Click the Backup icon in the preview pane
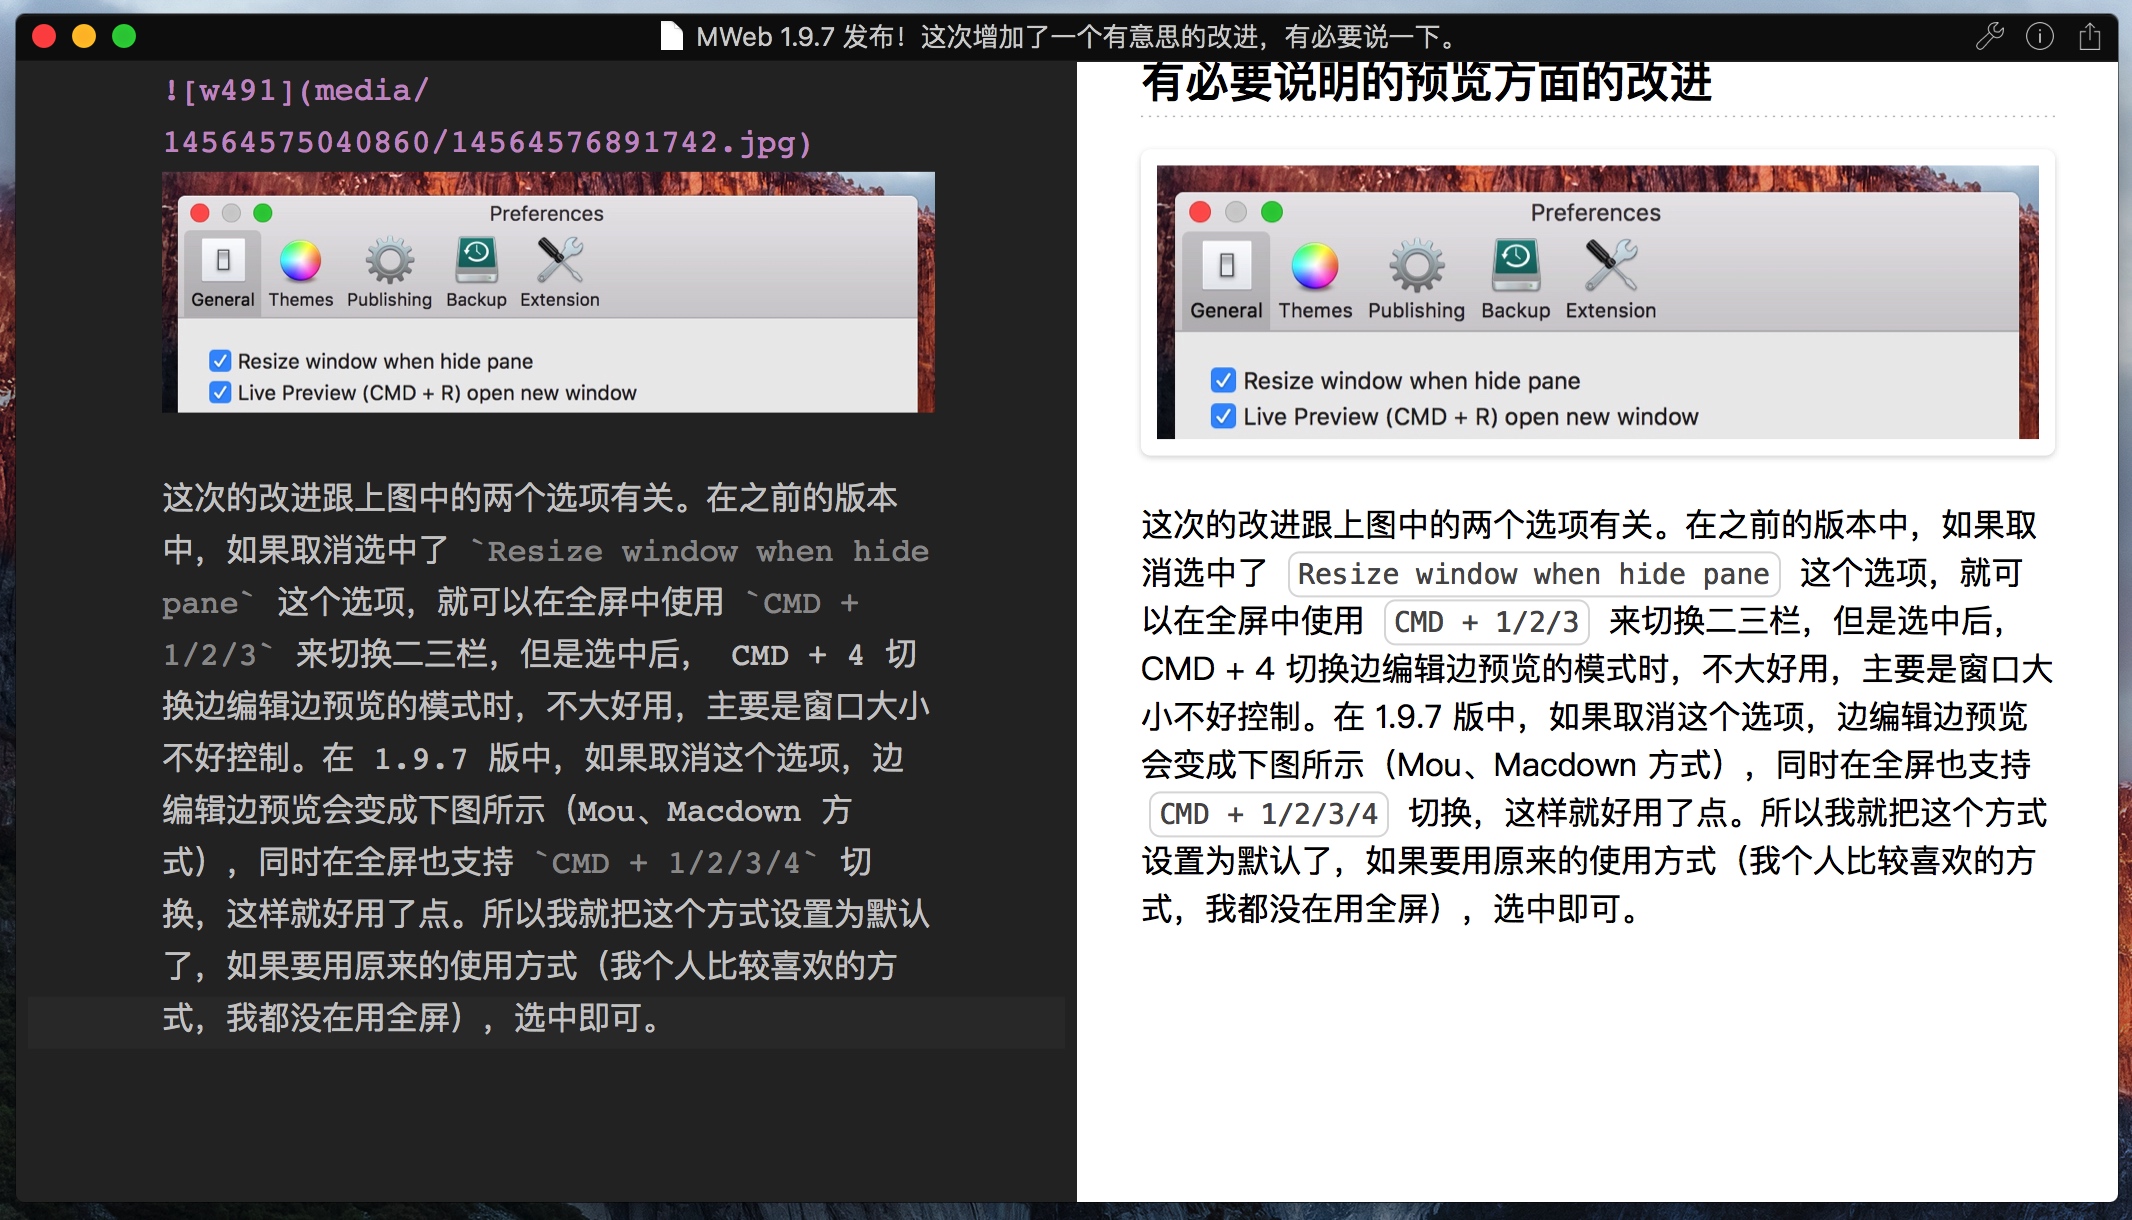Screen dimensions: 2132x1220 click(1515, 266)
